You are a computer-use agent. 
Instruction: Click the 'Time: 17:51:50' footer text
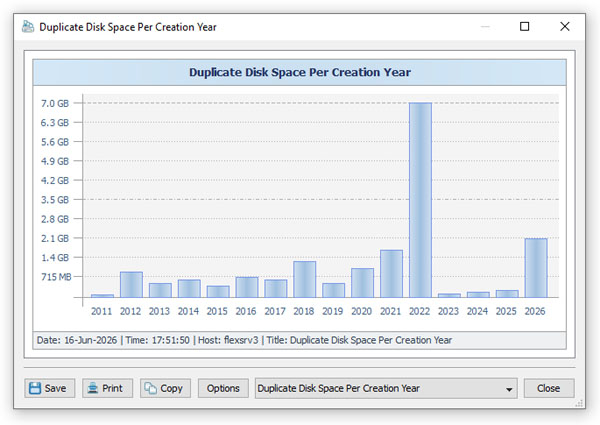157,340
